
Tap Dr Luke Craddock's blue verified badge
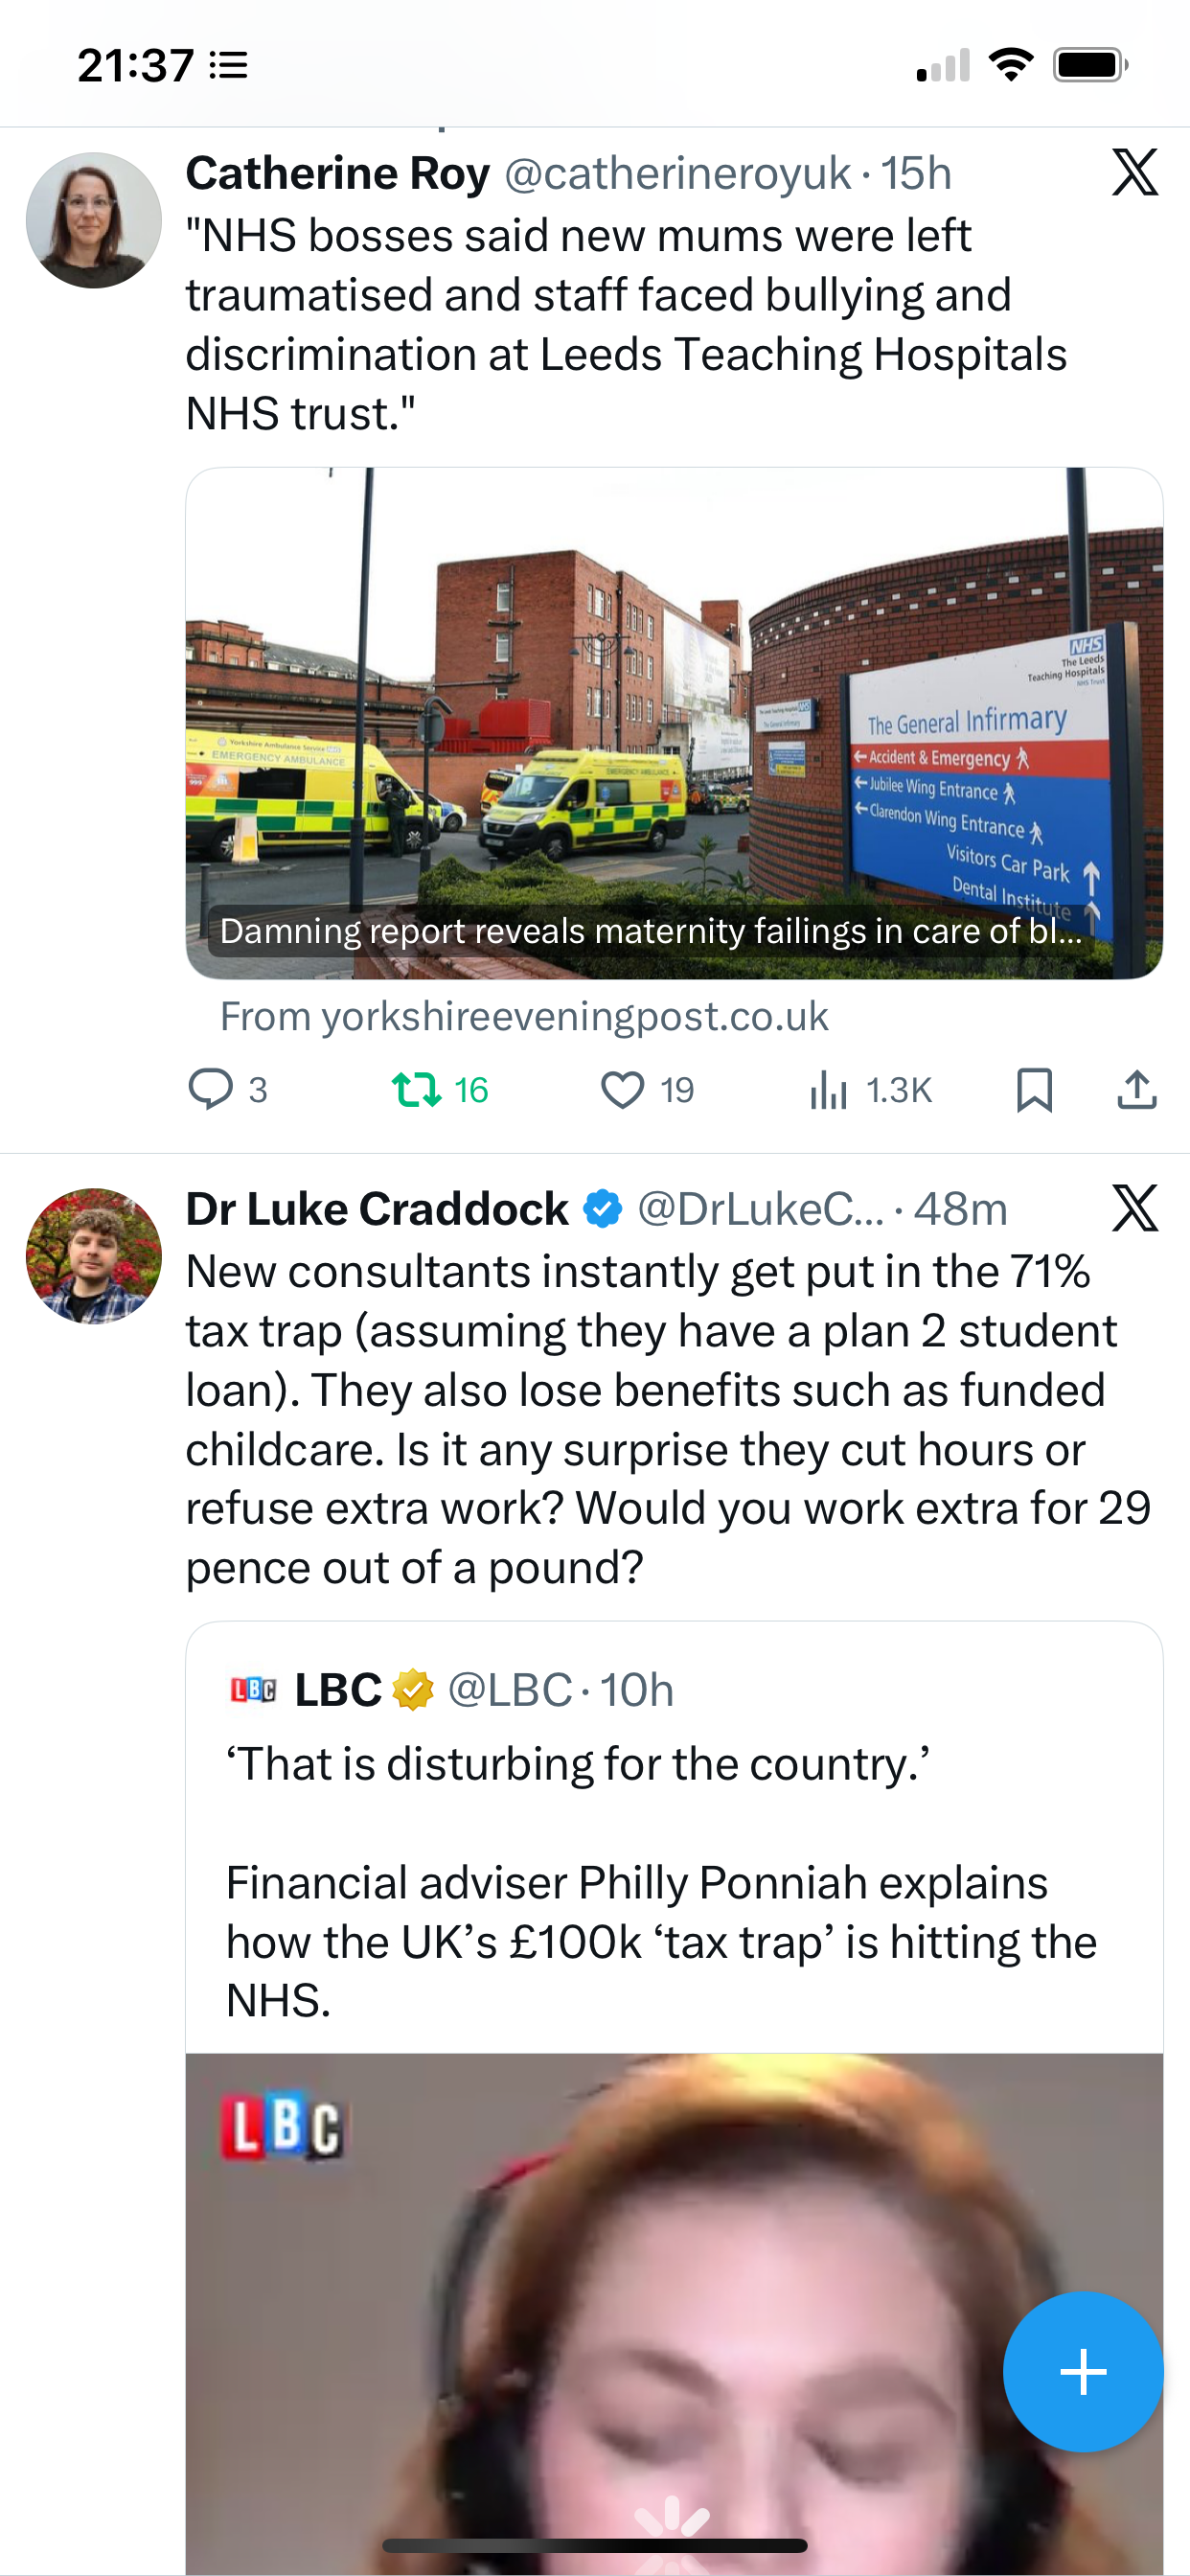[x=603, y=1209]
